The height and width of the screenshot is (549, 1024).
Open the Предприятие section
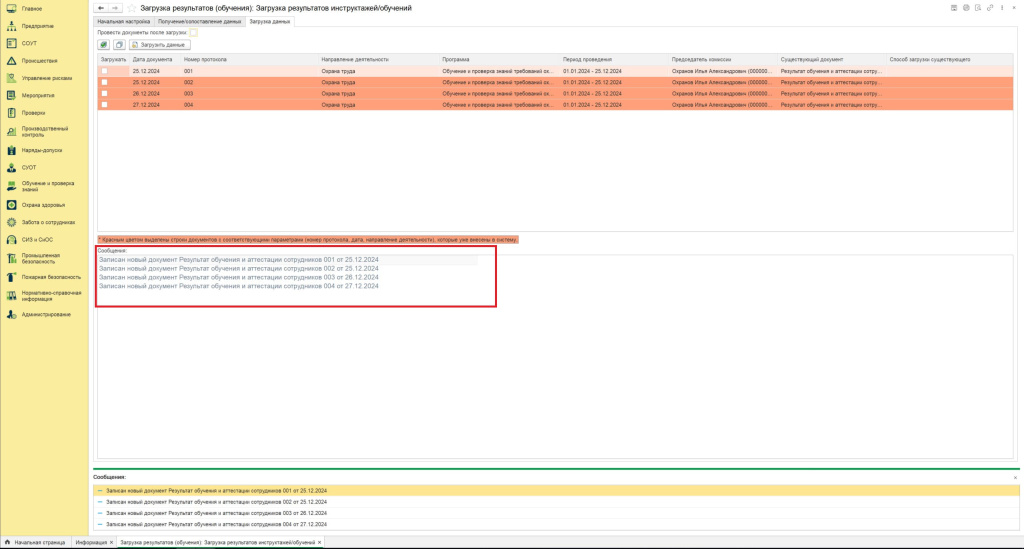tap(37, 26)
